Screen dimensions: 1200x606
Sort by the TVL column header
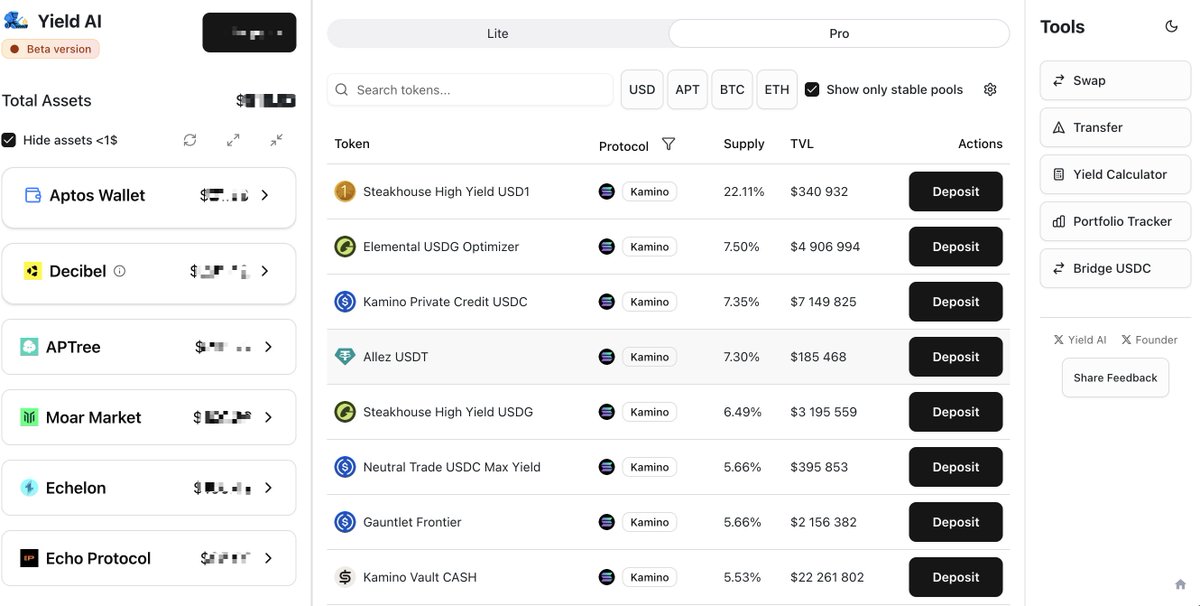802,144
